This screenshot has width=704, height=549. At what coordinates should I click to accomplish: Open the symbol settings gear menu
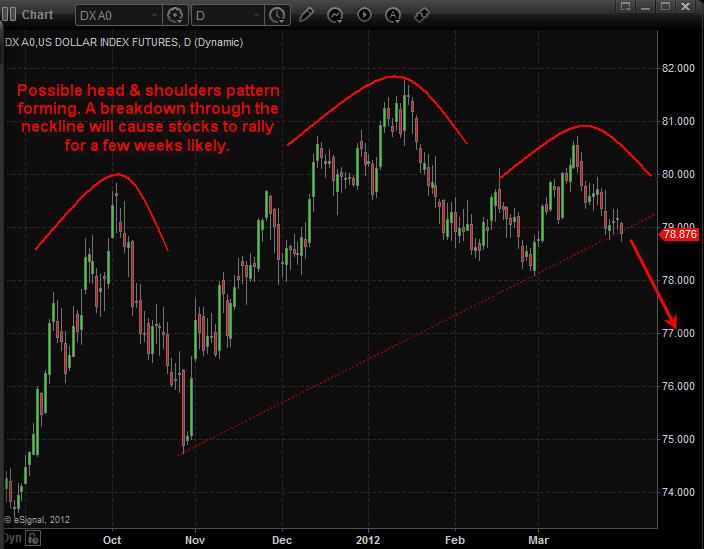coord(175,16)
